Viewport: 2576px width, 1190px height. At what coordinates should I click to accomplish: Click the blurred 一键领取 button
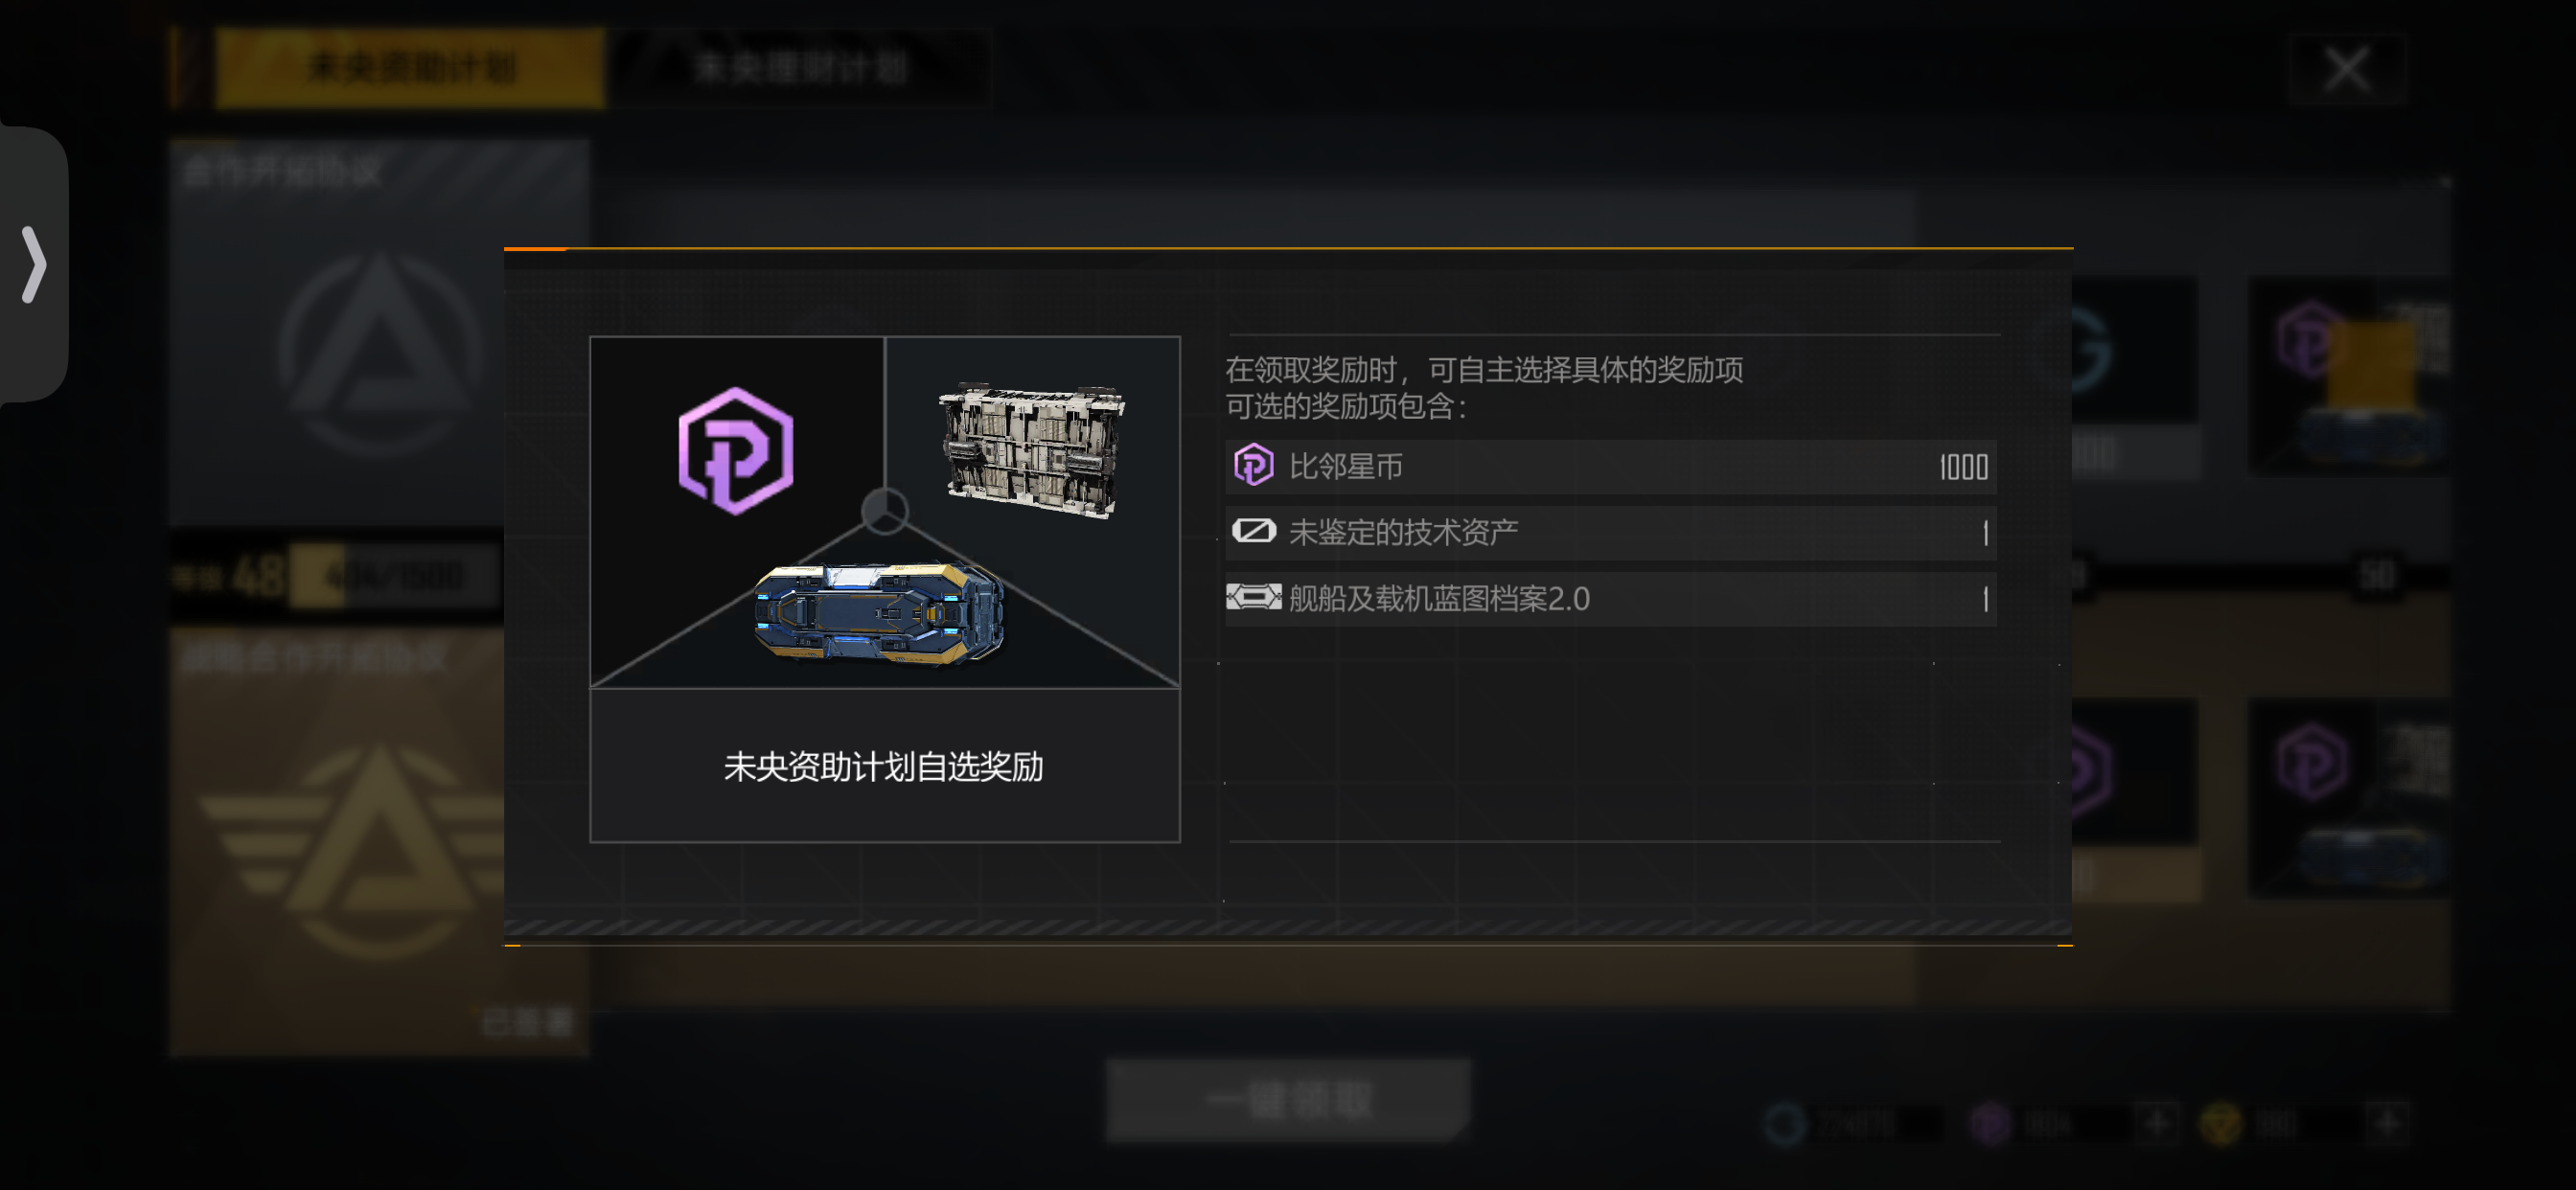pos(1288,1100)
